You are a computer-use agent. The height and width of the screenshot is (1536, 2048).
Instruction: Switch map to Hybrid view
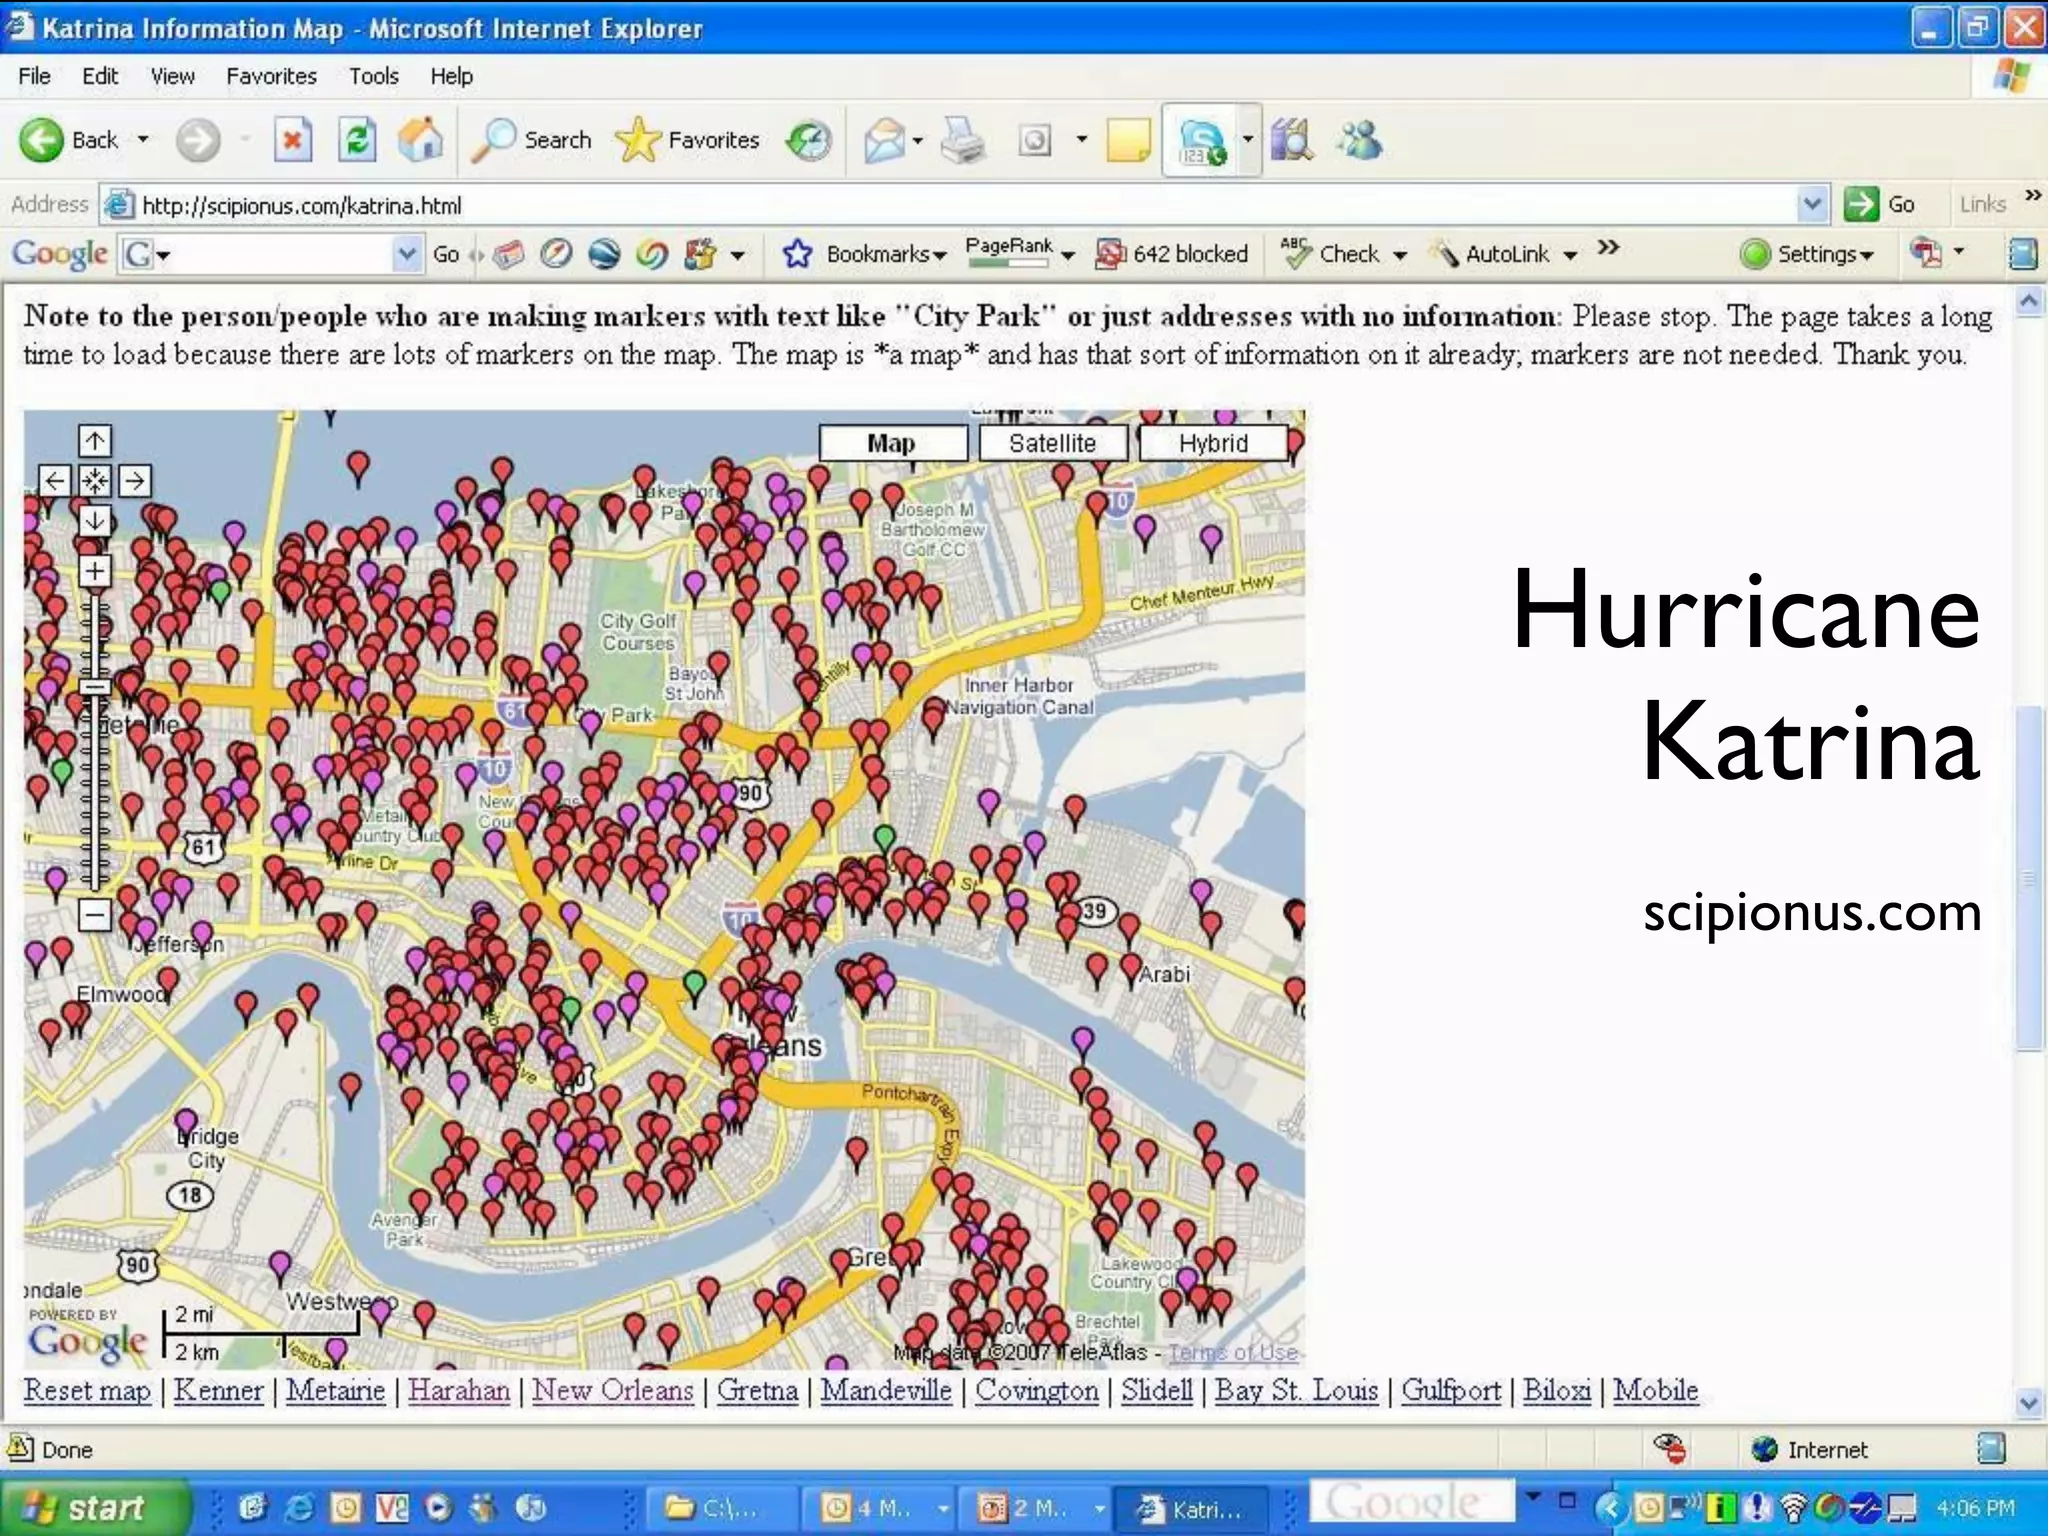pyautogui.click(x=1213, y=443)
